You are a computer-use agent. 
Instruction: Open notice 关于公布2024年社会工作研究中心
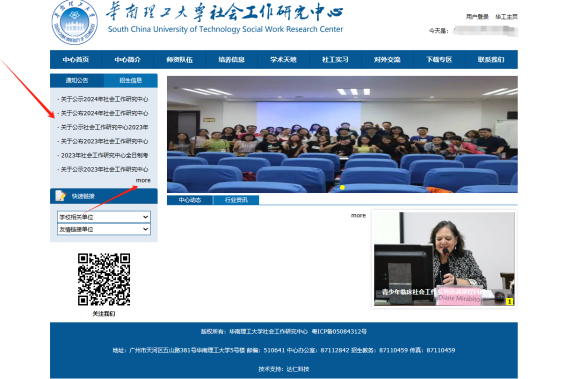coord(104,113)
